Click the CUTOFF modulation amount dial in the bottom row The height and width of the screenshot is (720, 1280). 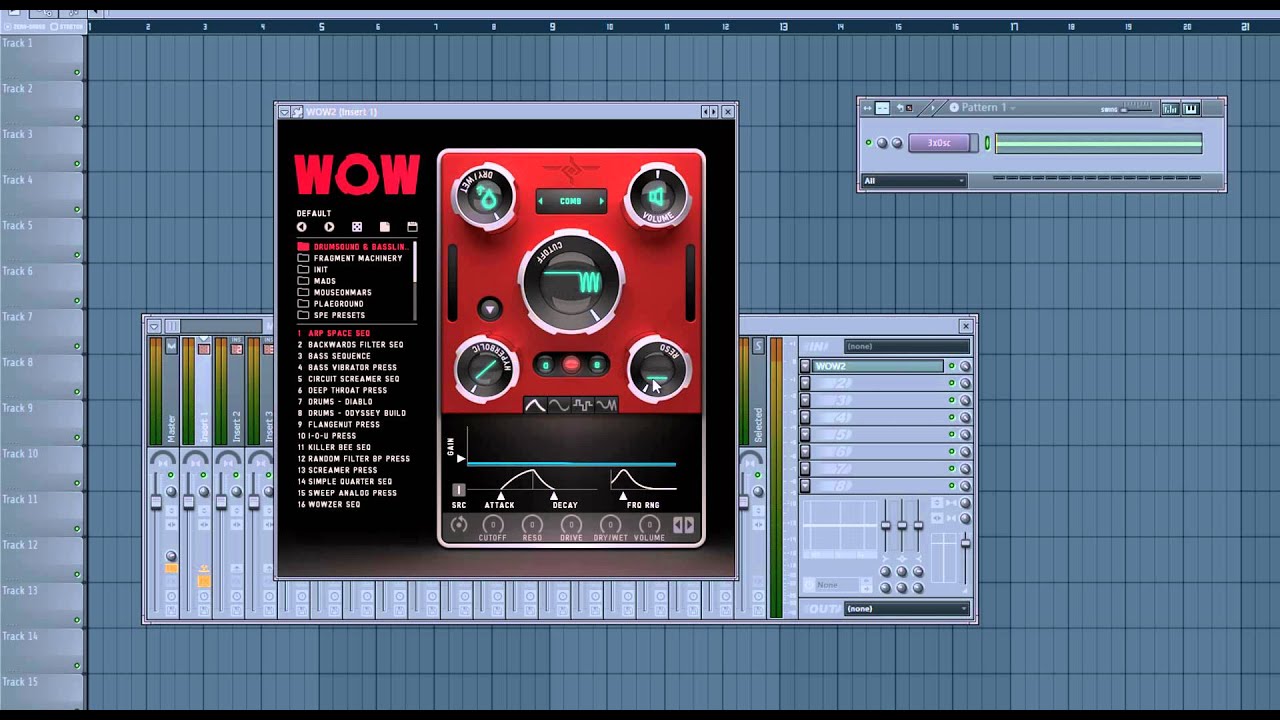tap(492, 525)
